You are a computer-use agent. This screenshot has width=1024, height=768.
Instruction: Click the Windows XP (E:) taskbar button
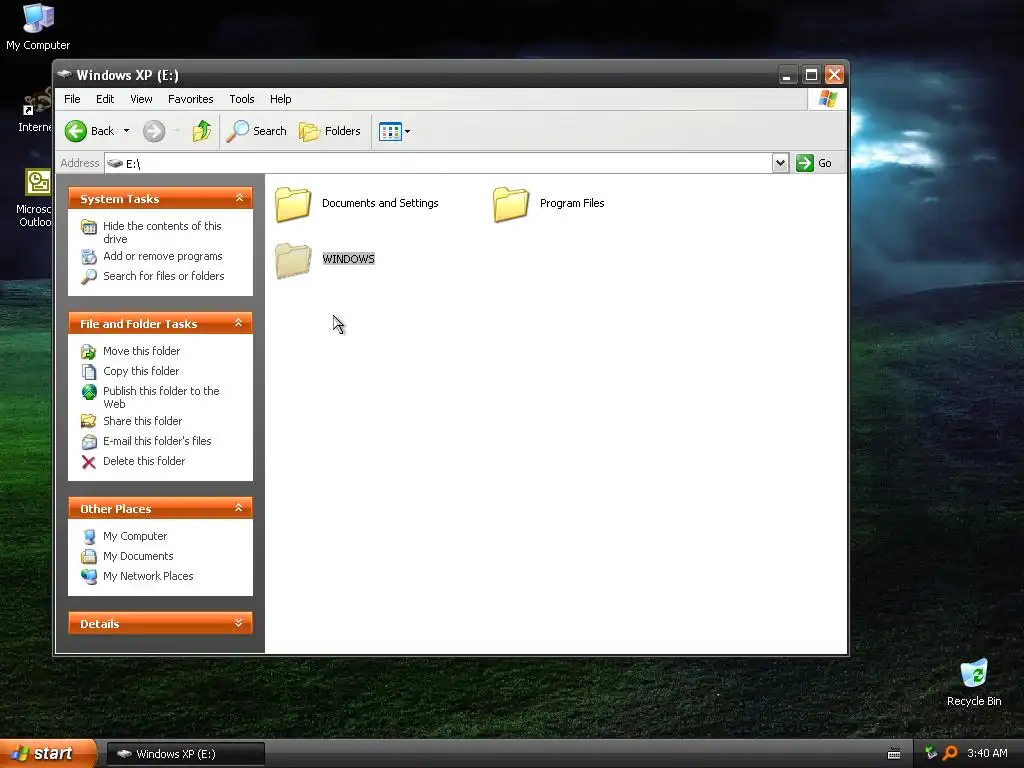point(185,754)
